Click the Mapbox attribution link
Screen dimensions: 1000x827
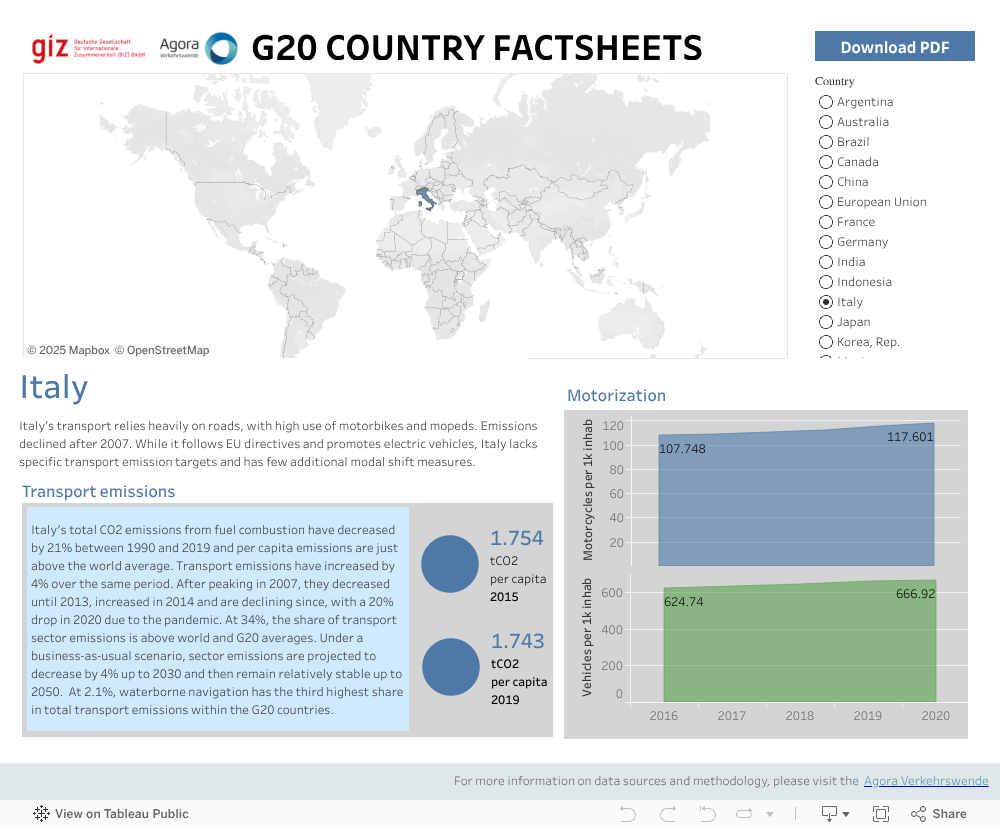[68, 350]
